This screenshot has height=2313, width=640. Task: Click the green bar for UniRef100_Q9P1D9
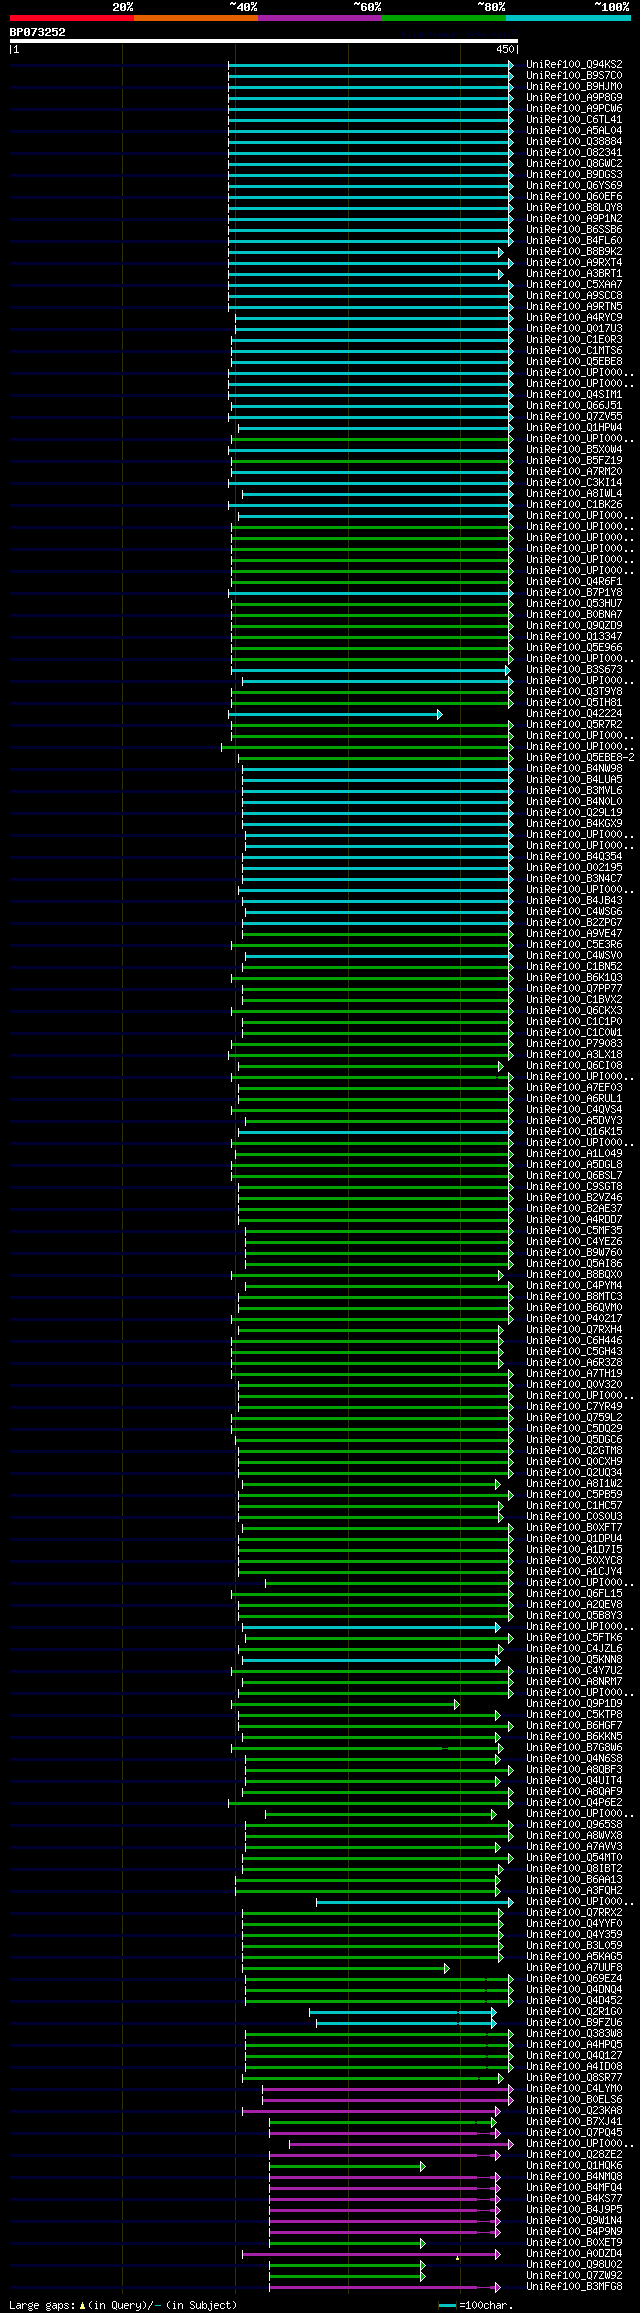pos(346,1704)
